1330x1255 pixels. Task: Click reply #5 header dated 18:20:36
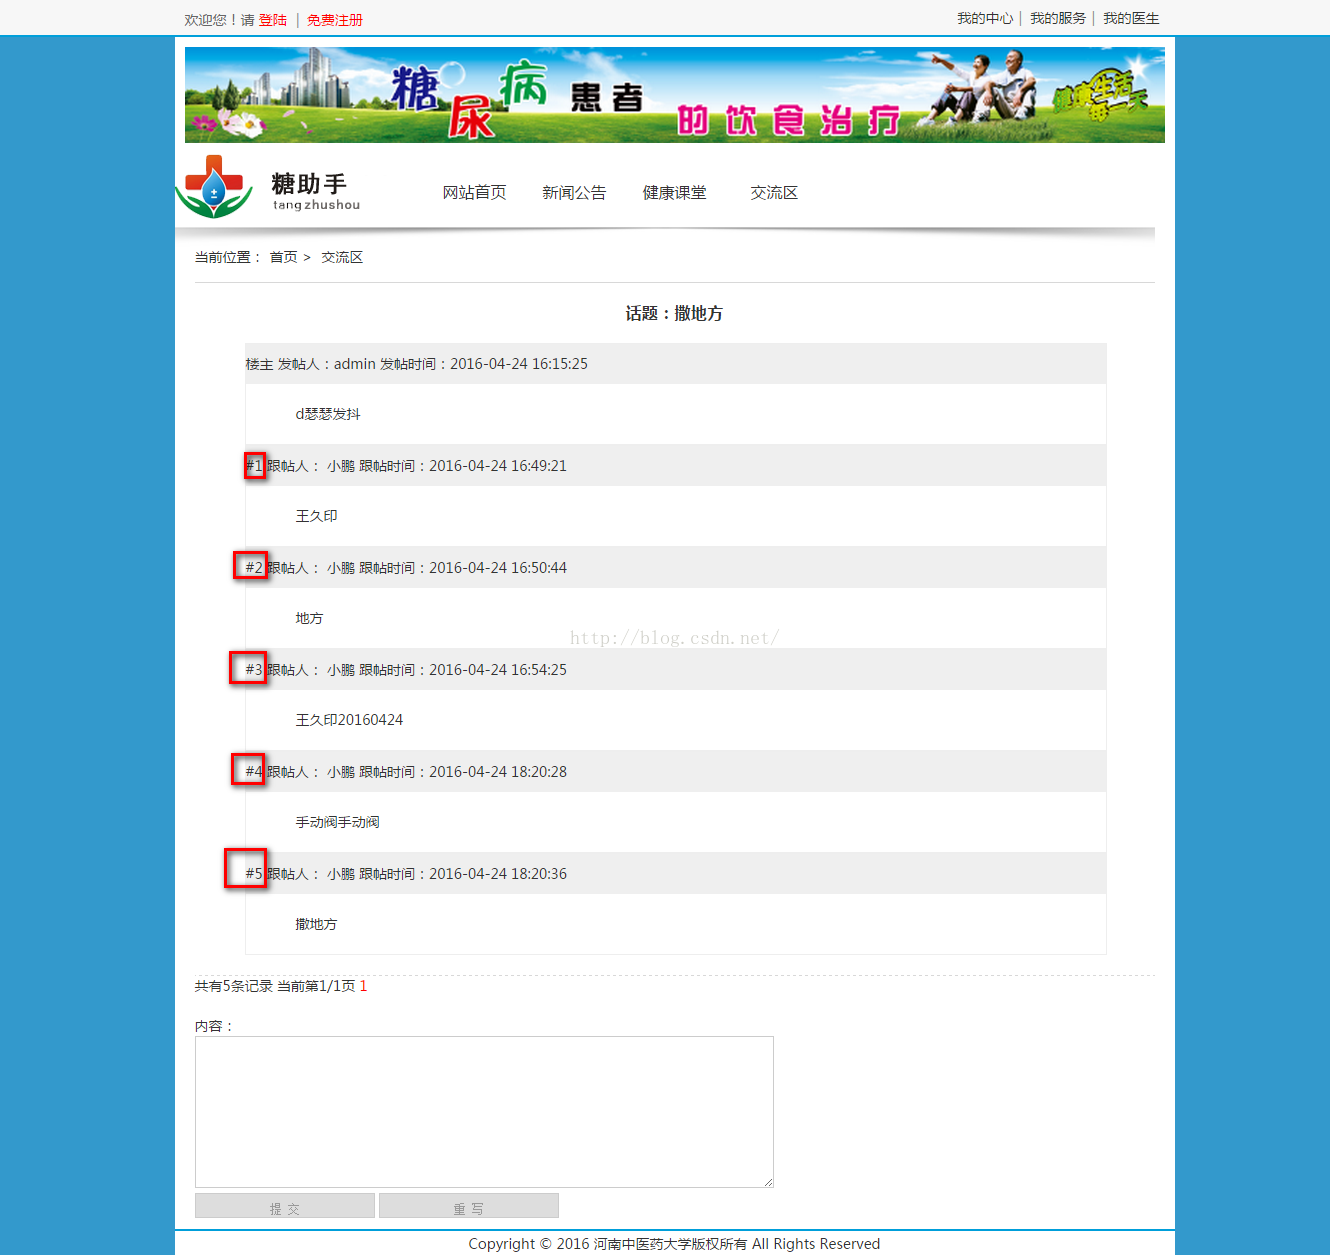(676, 874)
